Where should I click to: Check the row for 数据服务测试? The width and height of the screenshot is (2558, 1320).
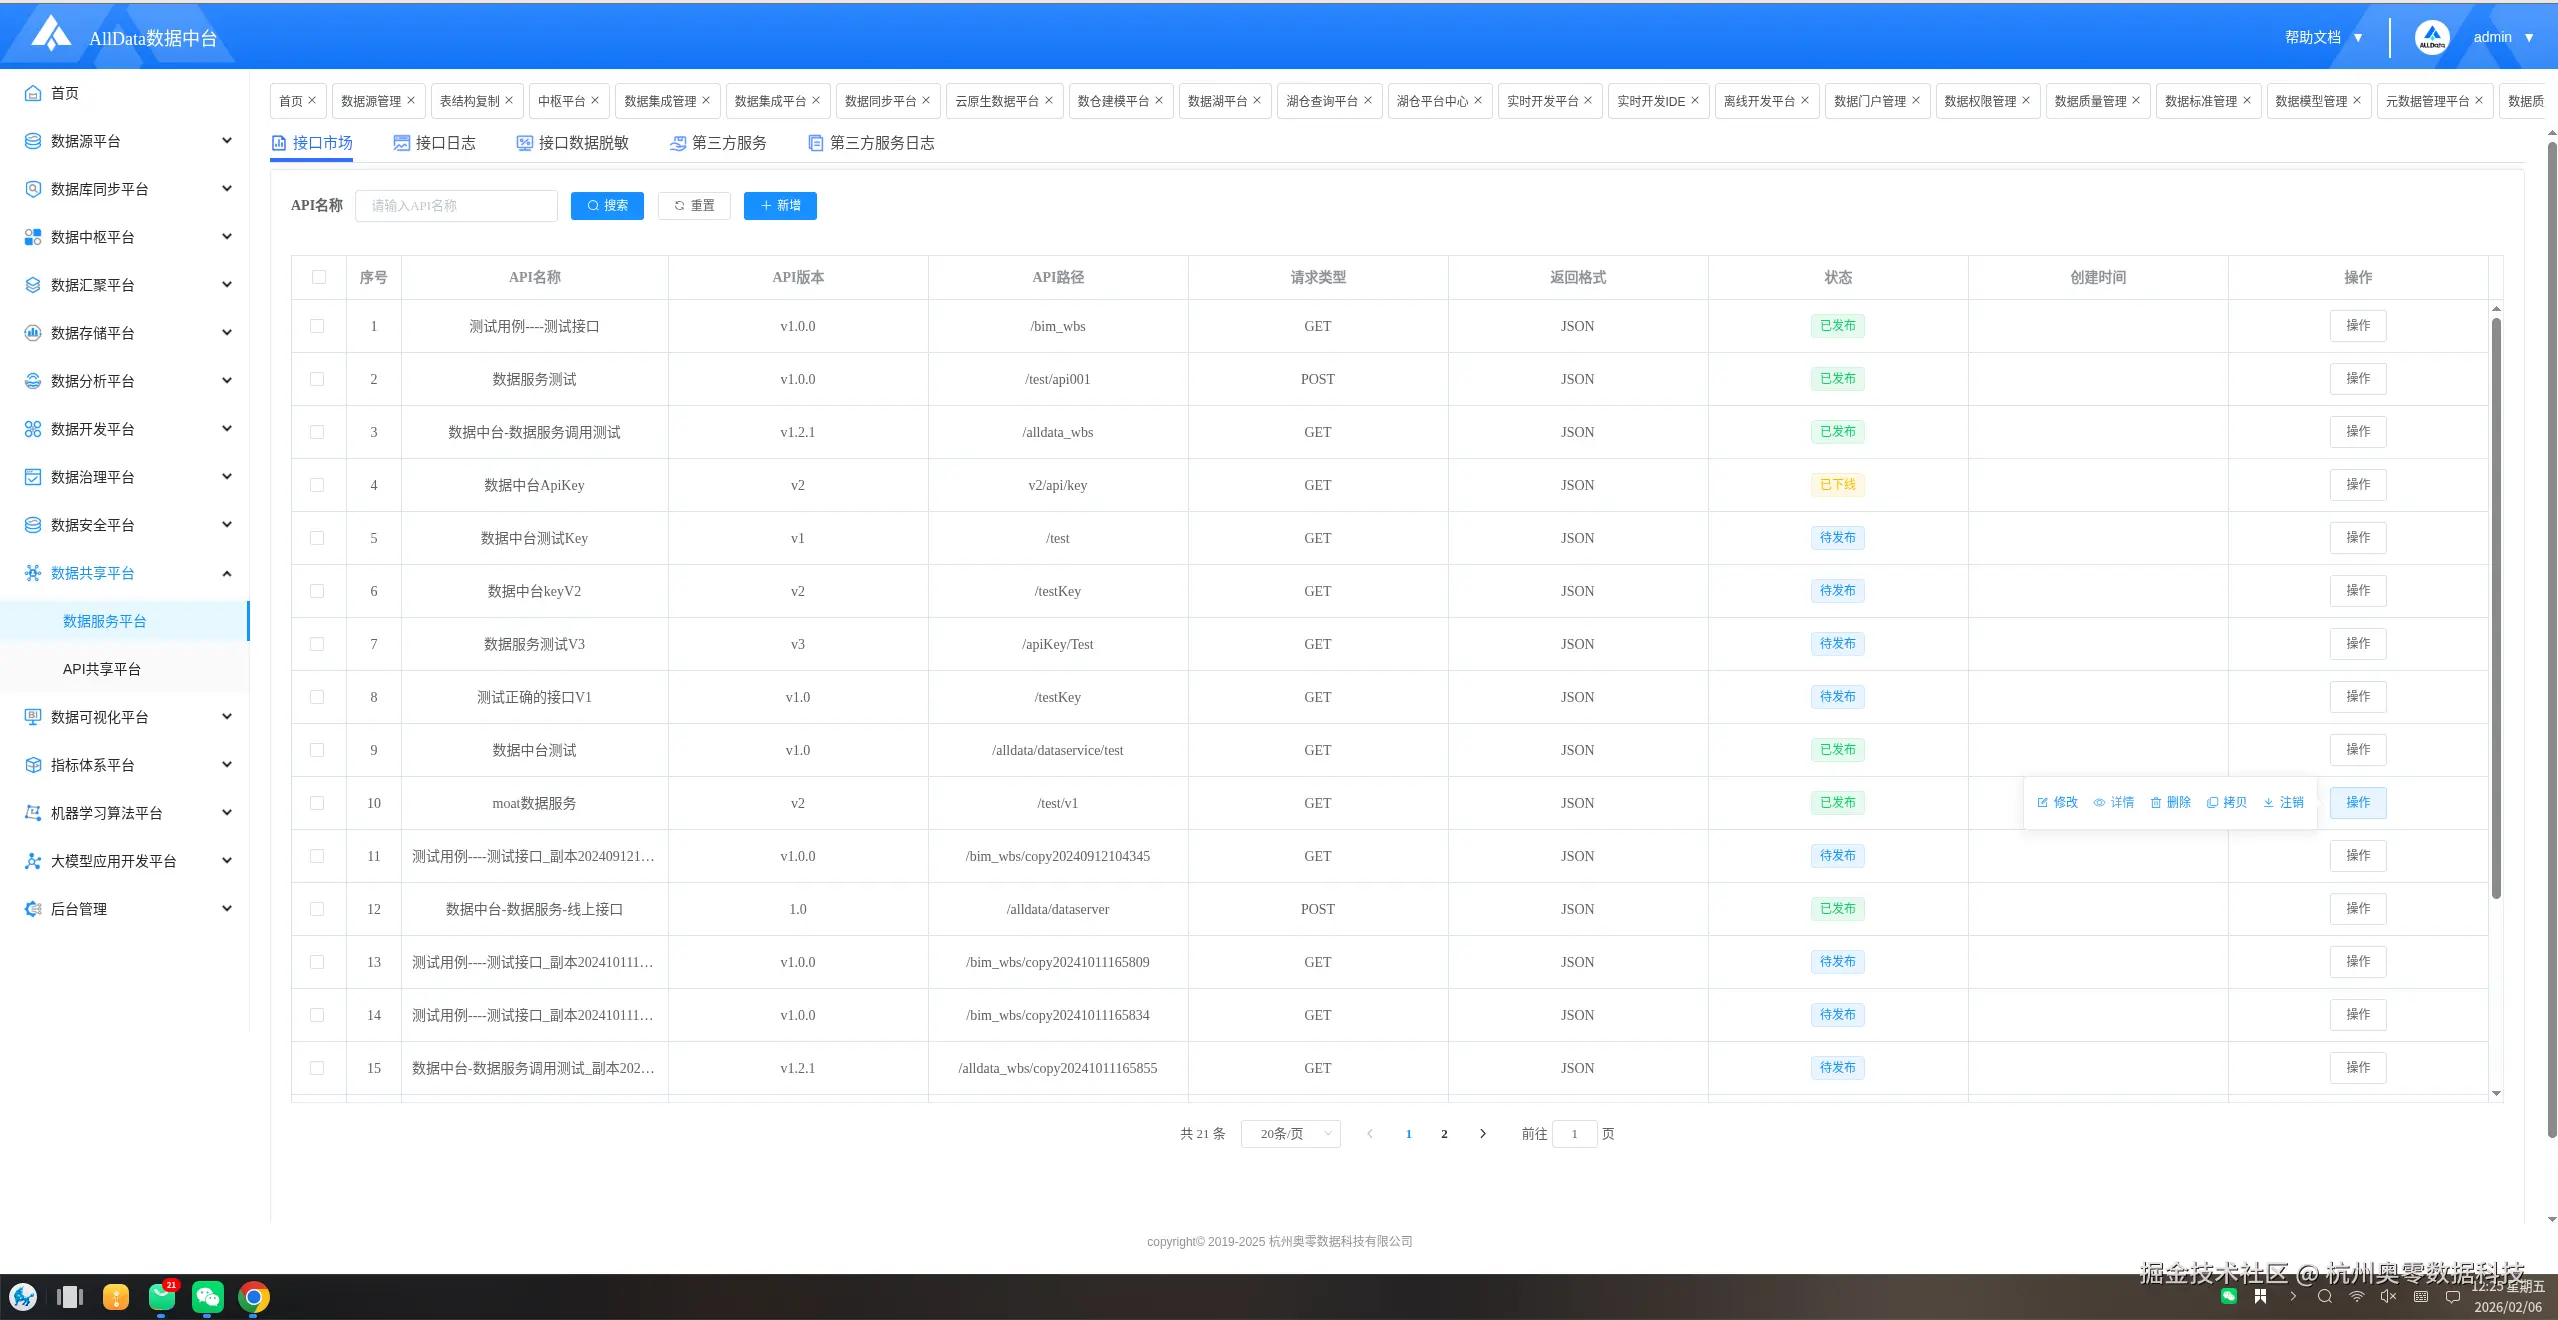(x=317, y=379)
